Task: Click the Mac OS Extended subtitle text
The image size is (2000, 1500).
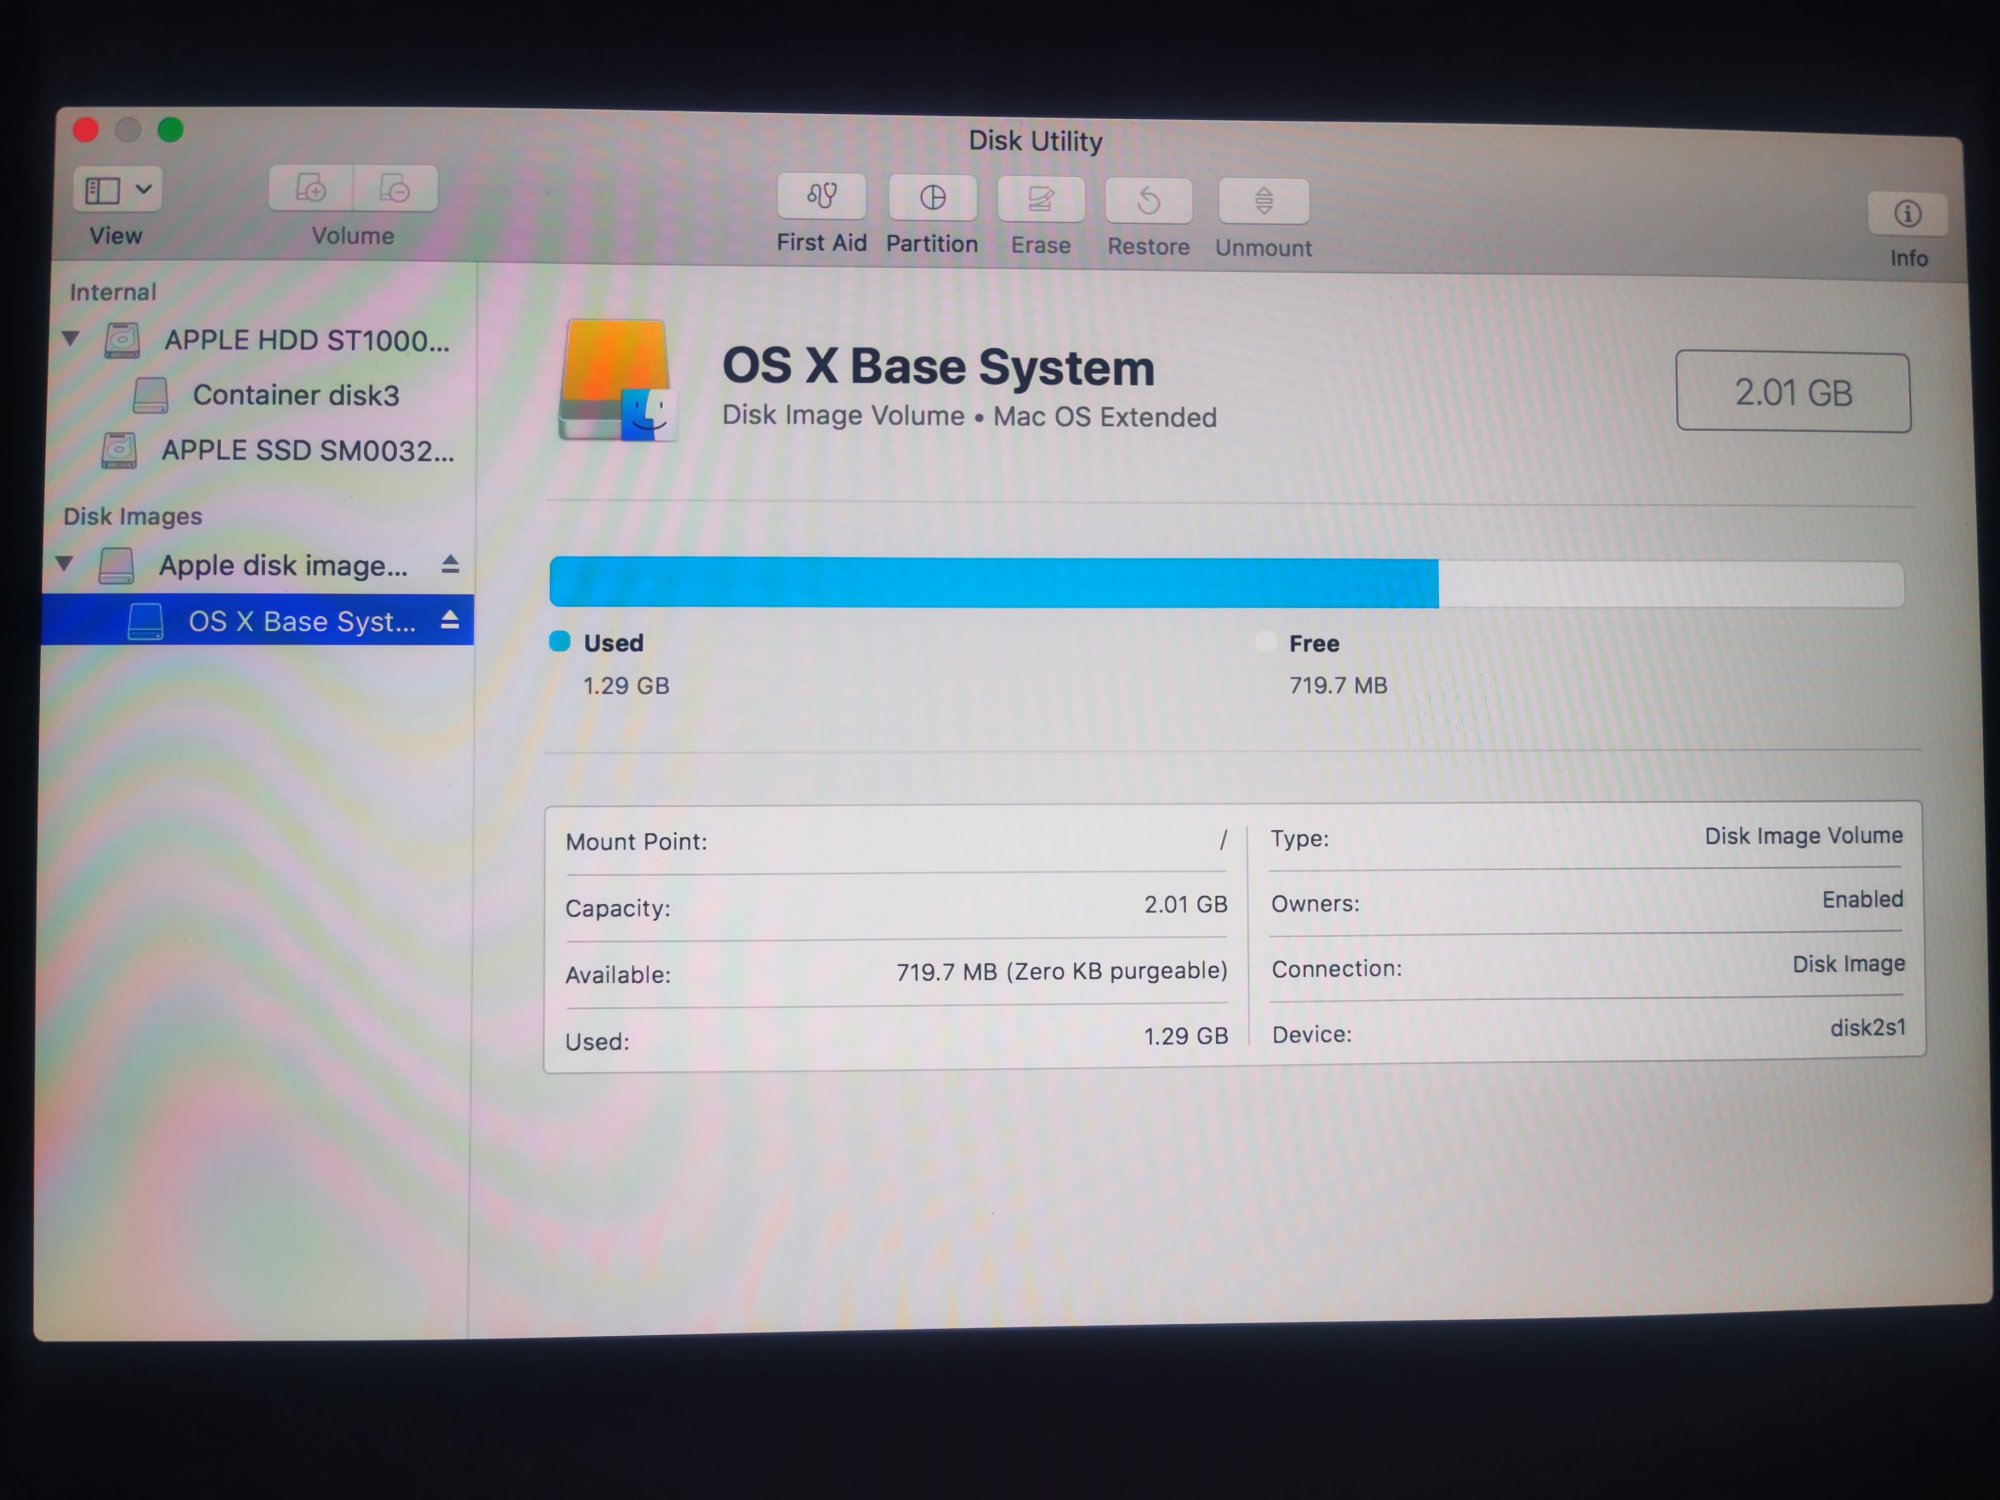Action: coord(1105,417)
